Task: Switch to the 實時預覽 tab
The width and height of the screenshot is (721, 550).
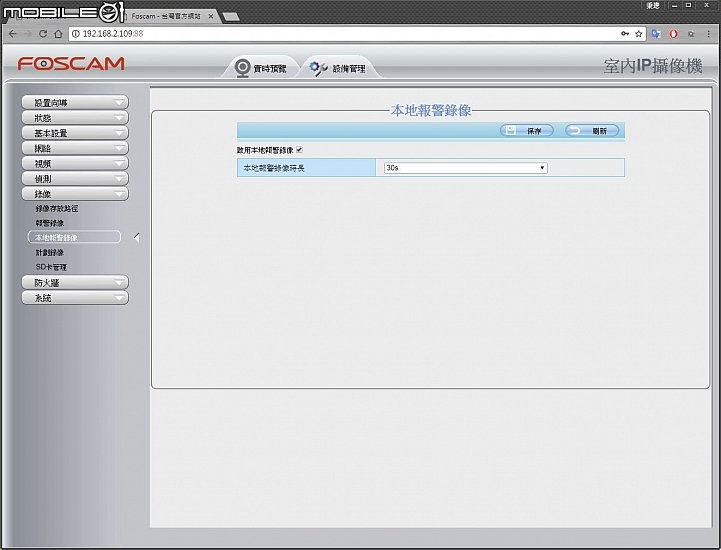Action: [260, 69]
